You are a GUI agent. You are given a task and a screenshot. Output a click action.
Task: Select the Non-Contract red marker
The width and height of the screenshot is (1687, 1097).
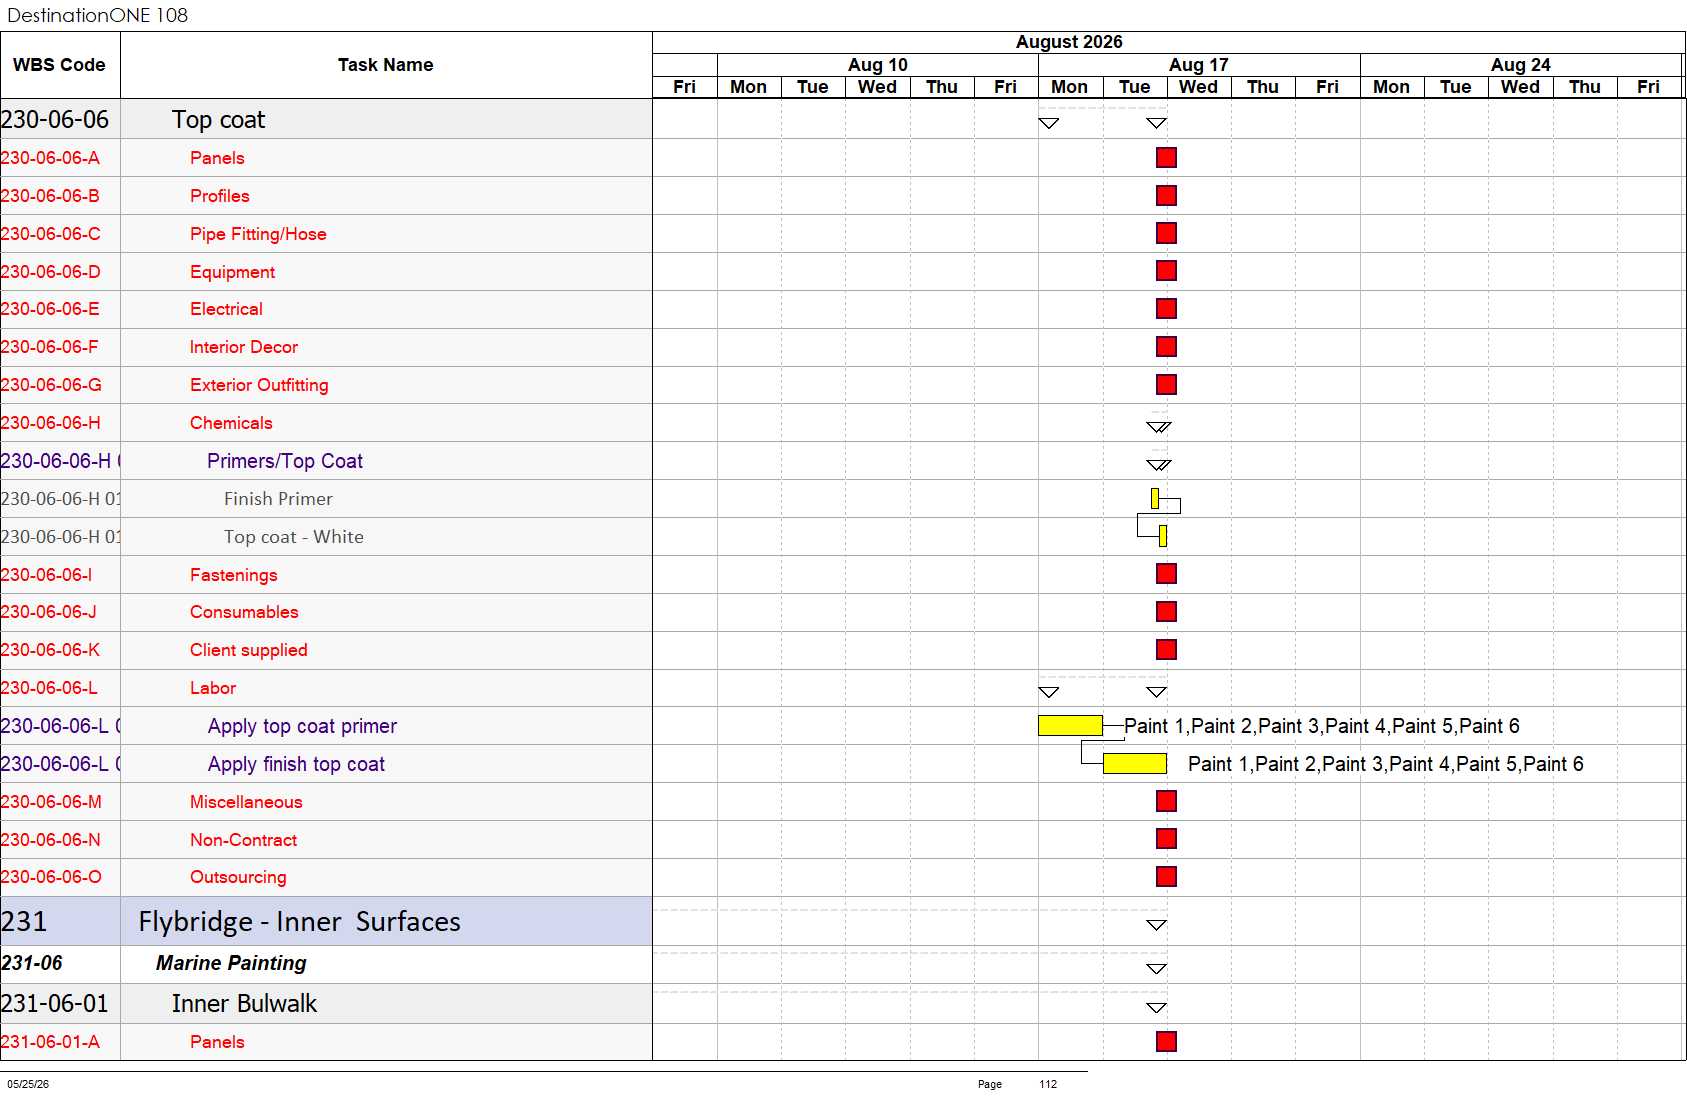(1166, 839)
